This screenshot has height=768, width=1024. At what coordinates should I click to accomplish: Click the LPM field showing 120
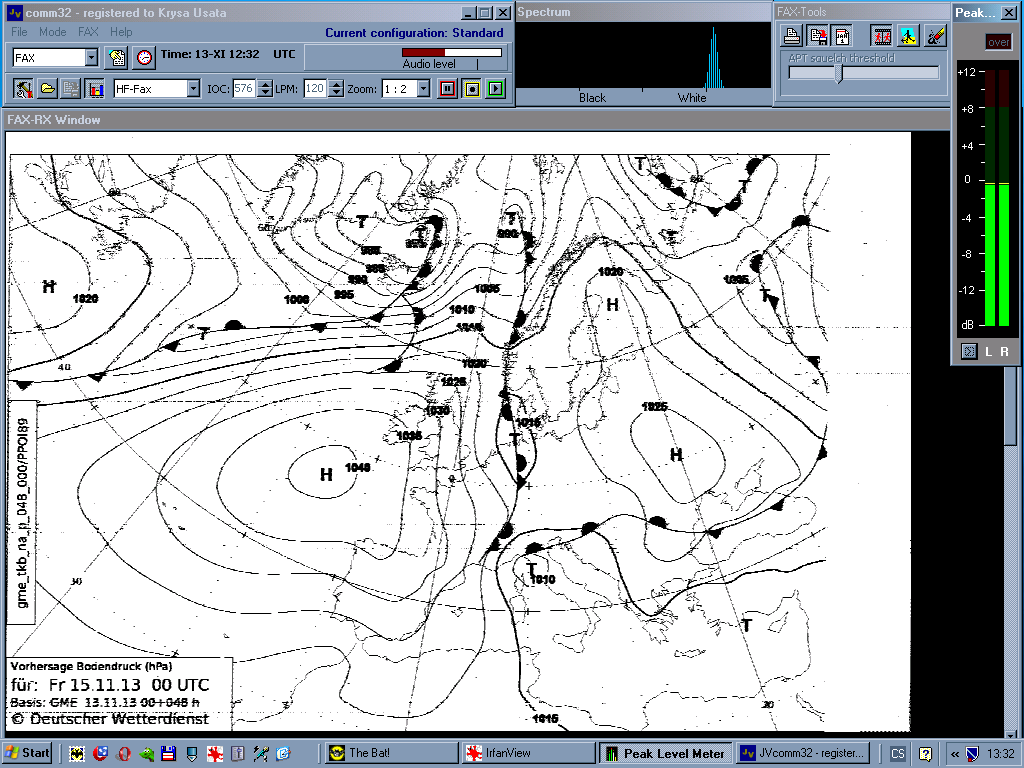[x=315, y=88]
